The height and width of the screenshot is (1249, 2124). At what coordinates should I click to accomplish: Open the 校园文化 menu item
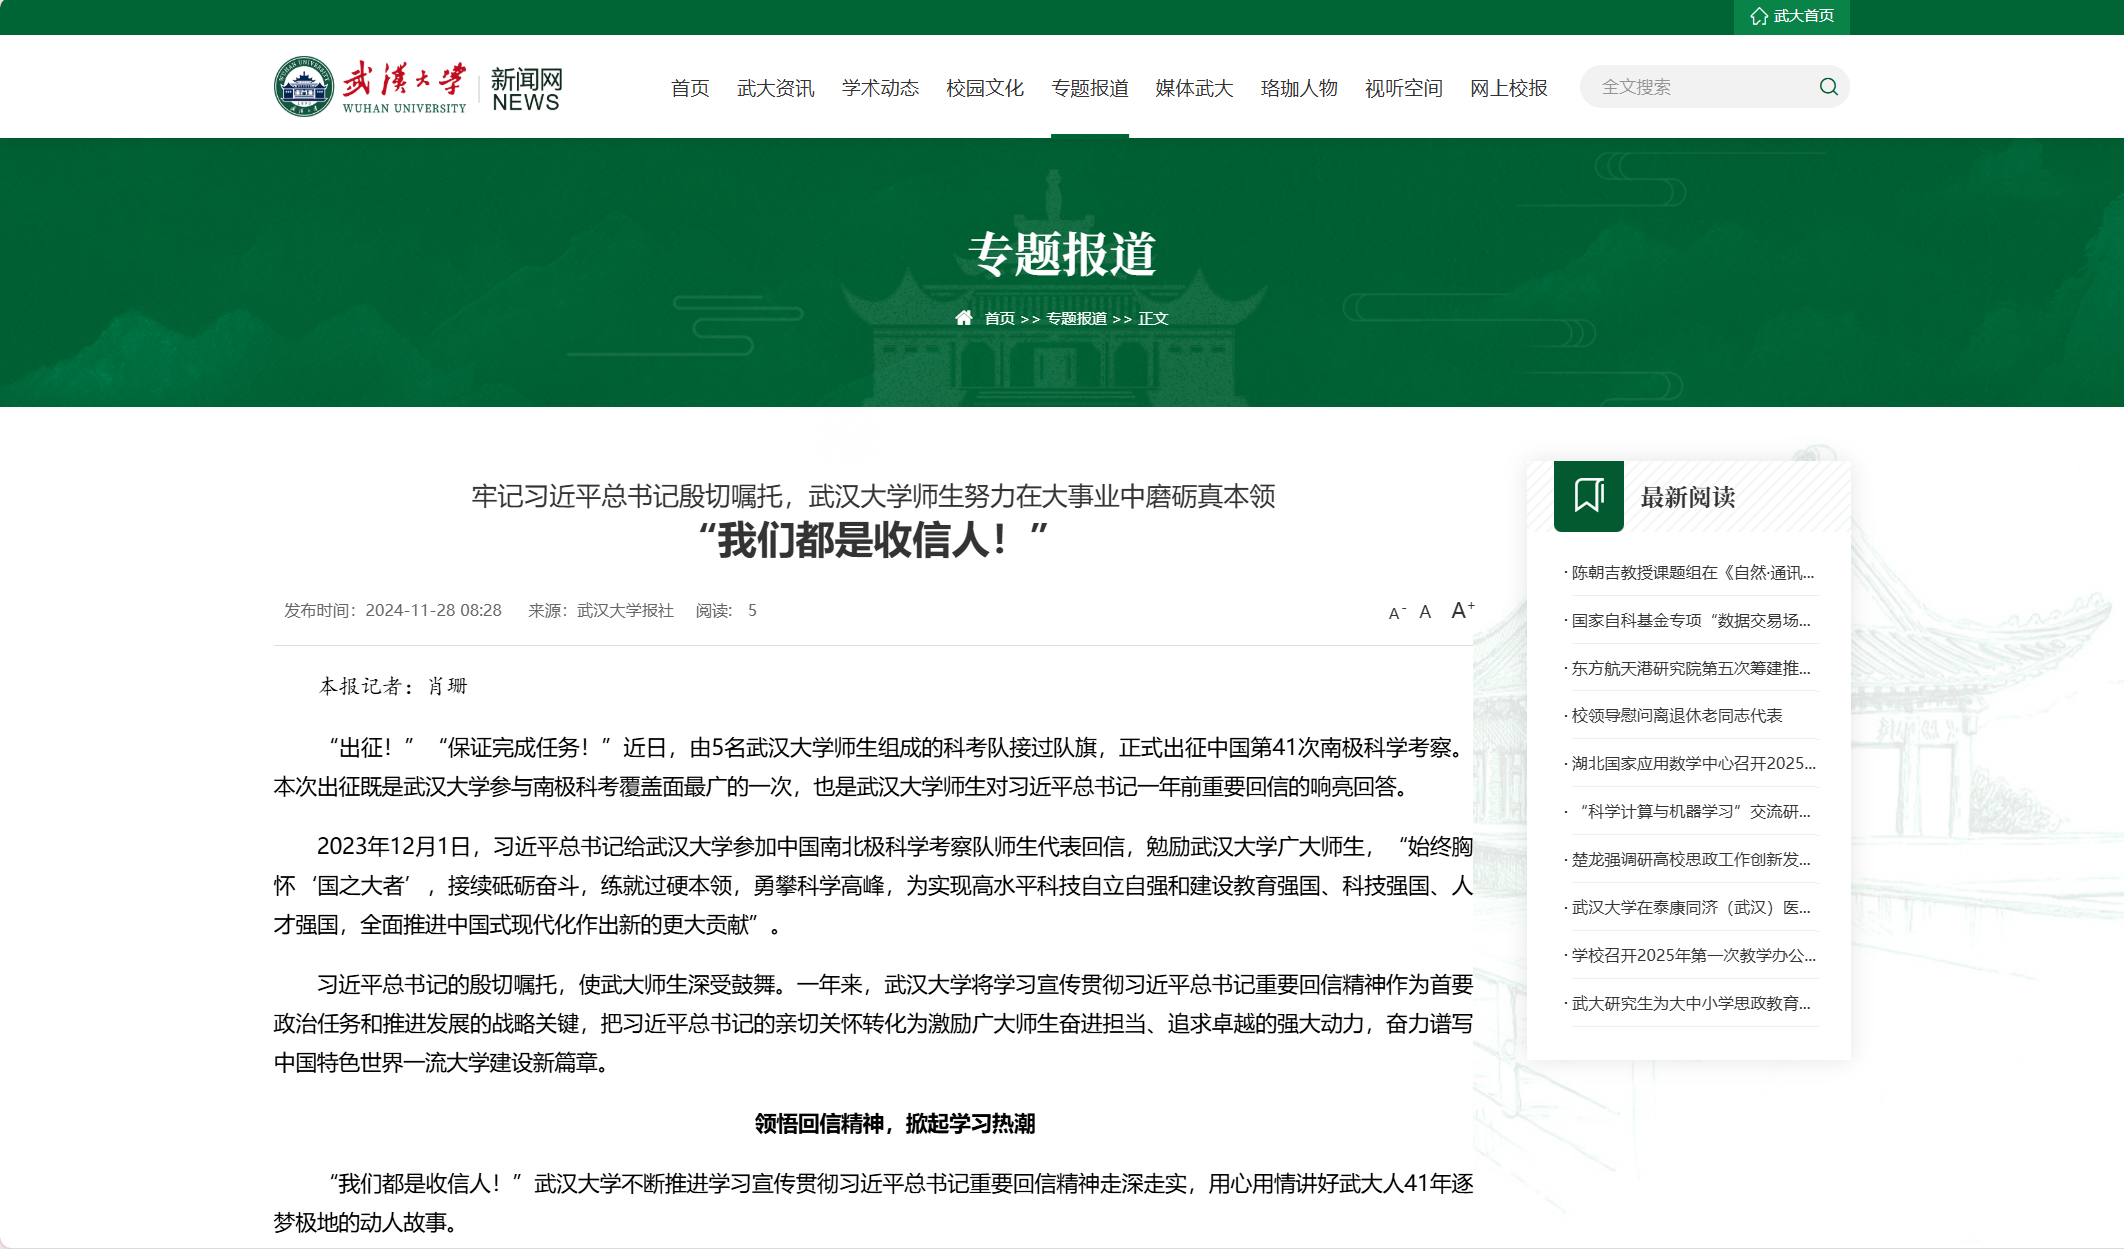pos(985,88)
